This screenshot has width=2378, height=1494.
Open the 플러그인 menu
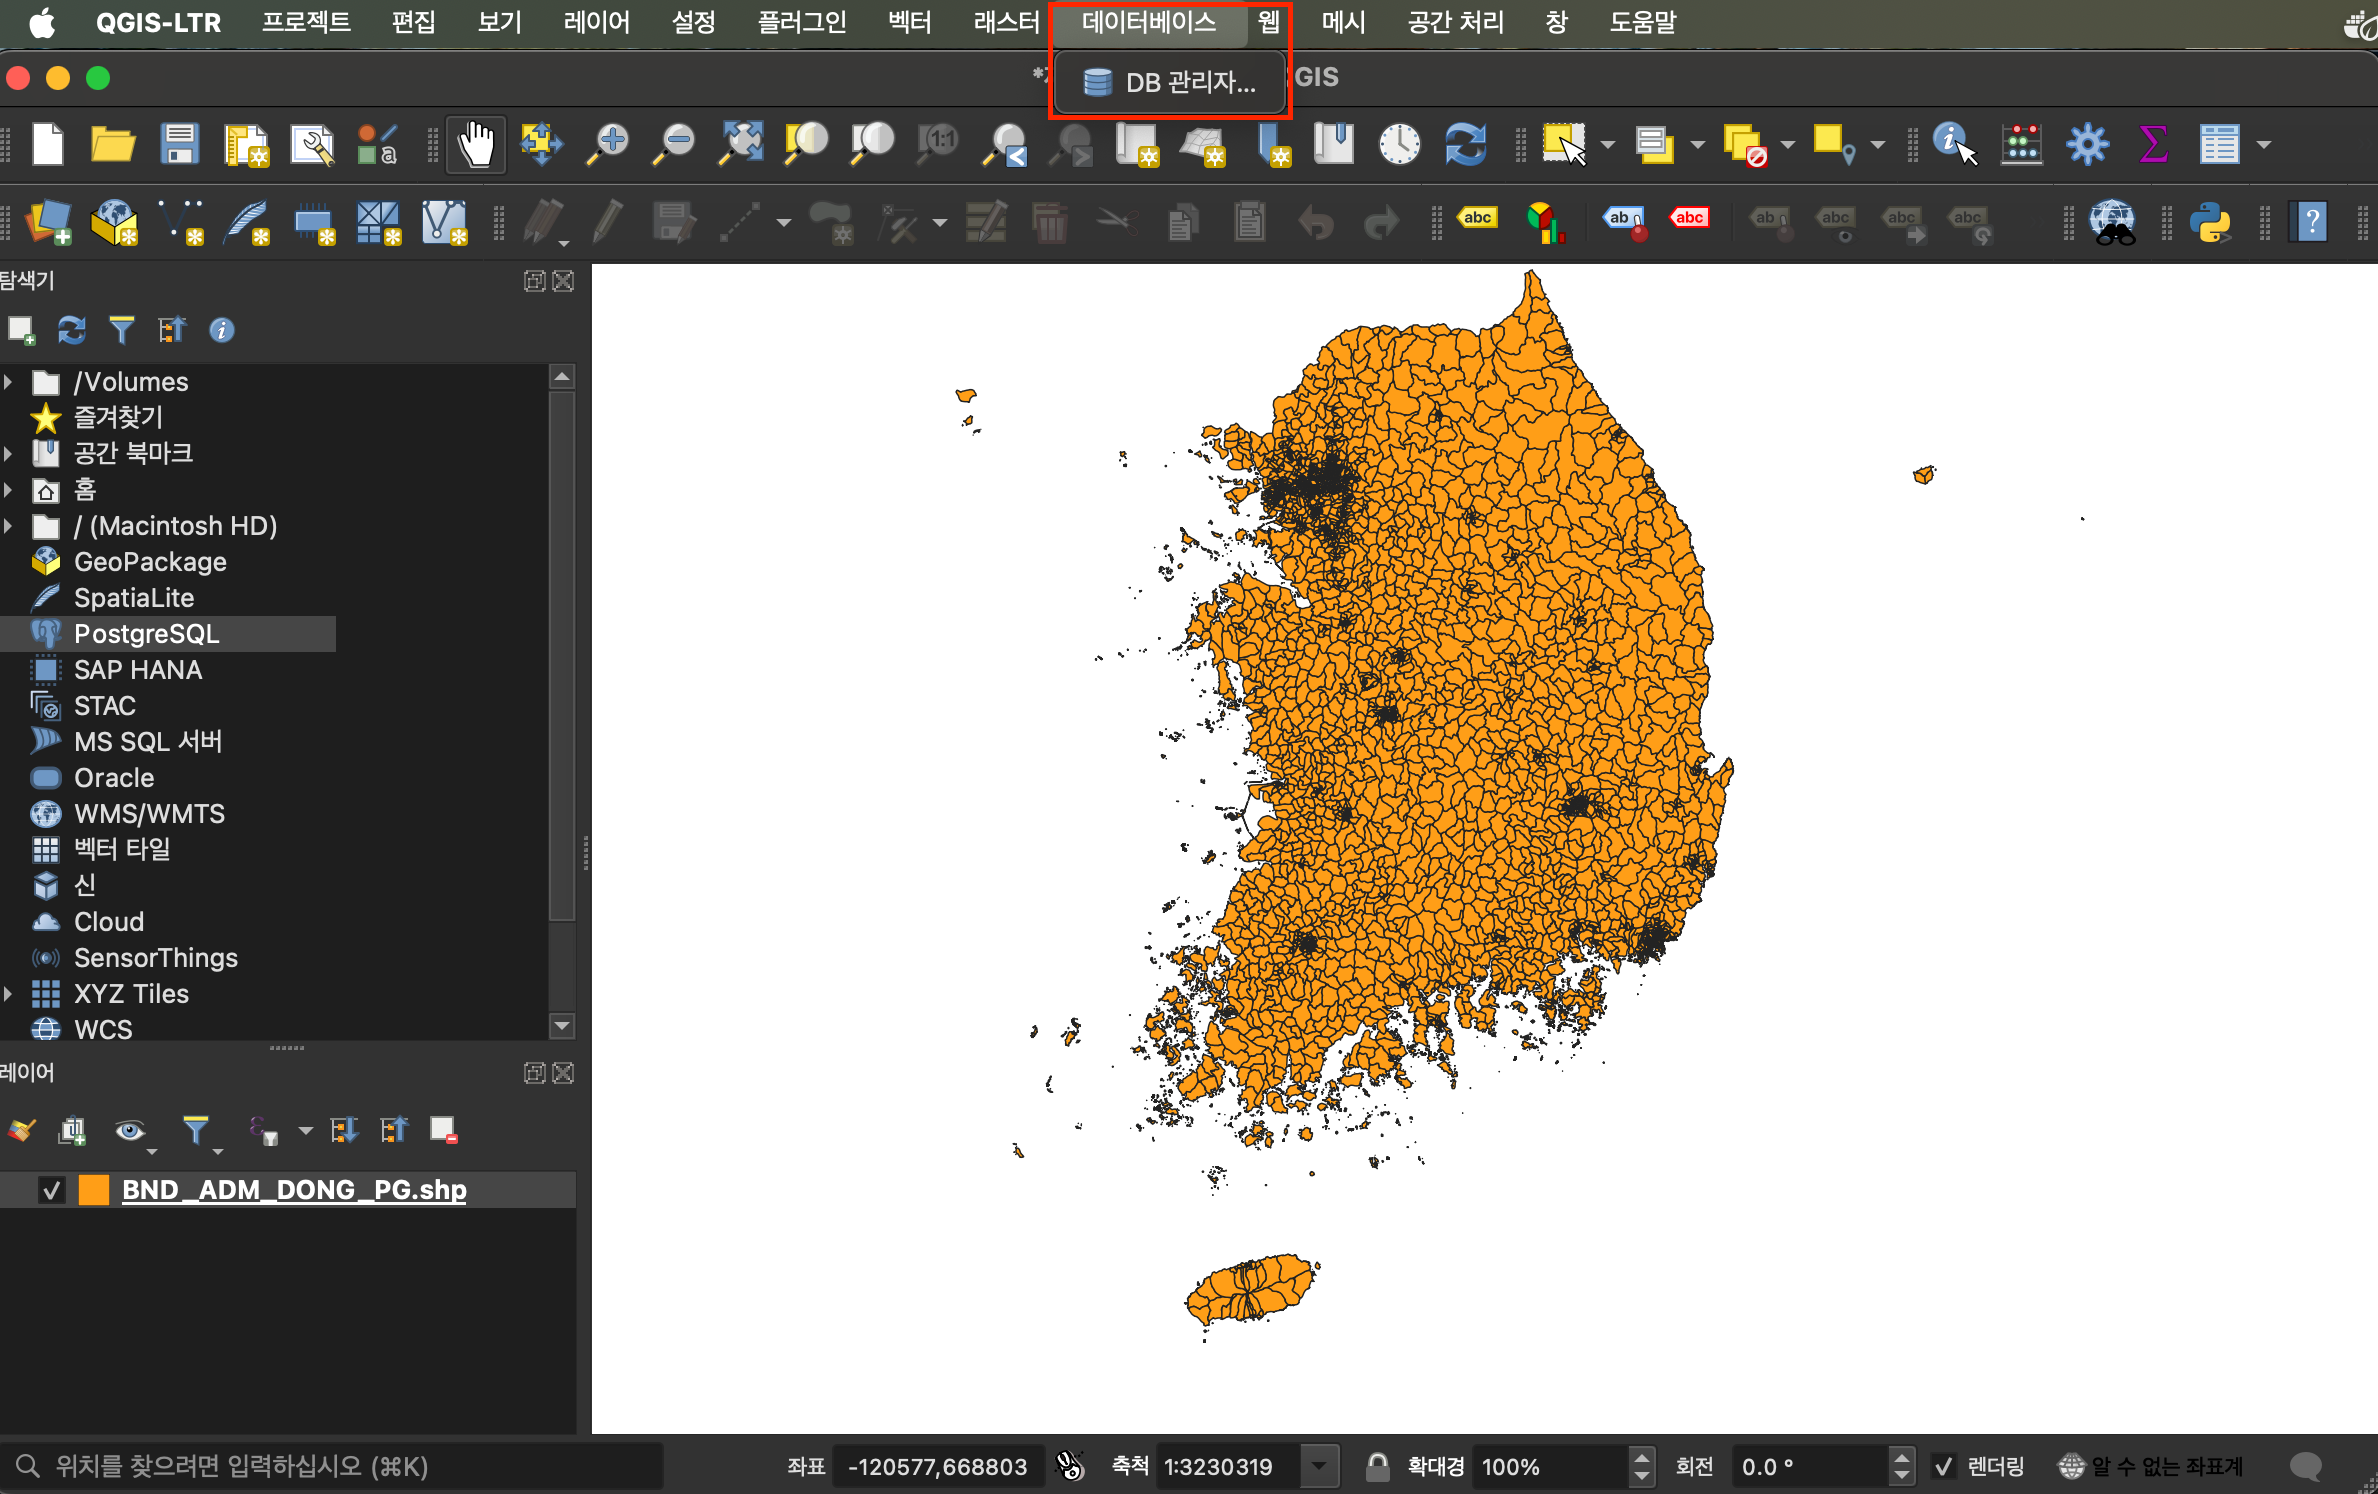pyautogui.click(x=802, y=22)
